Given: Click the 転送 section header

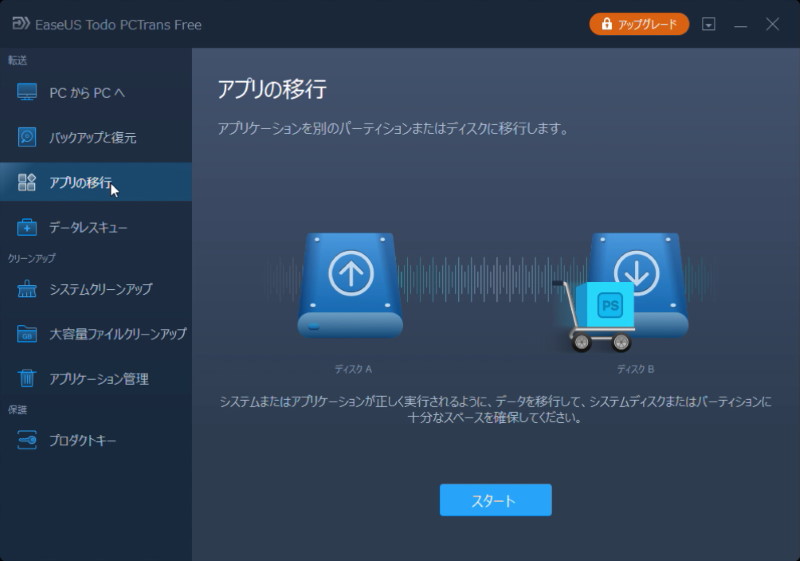Looking at the screenshot, I should click(17, 61).
